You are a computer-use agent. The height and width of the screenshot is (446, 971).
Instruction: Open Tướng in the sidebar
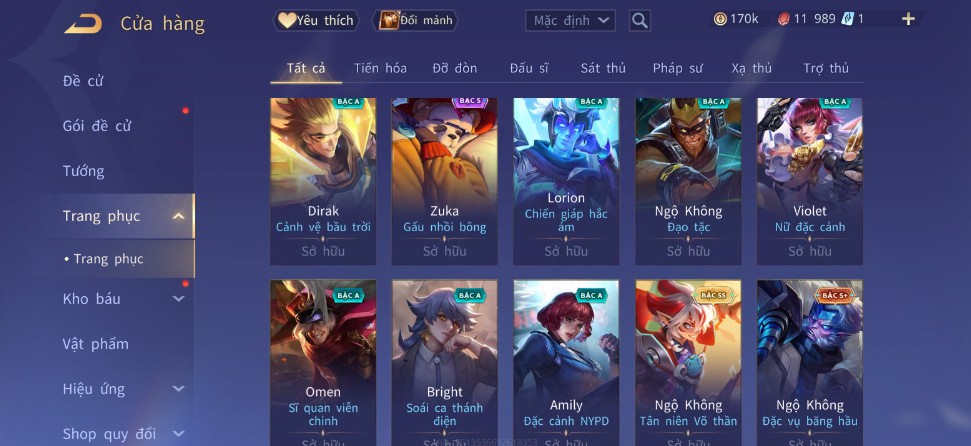(x=84, y=171)
